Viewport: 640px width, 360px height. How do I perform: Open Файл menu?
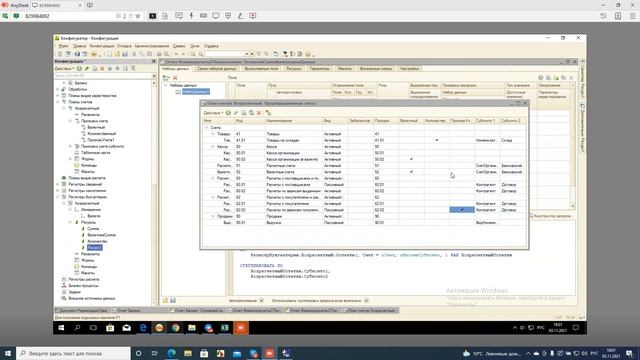coord(63,46)
